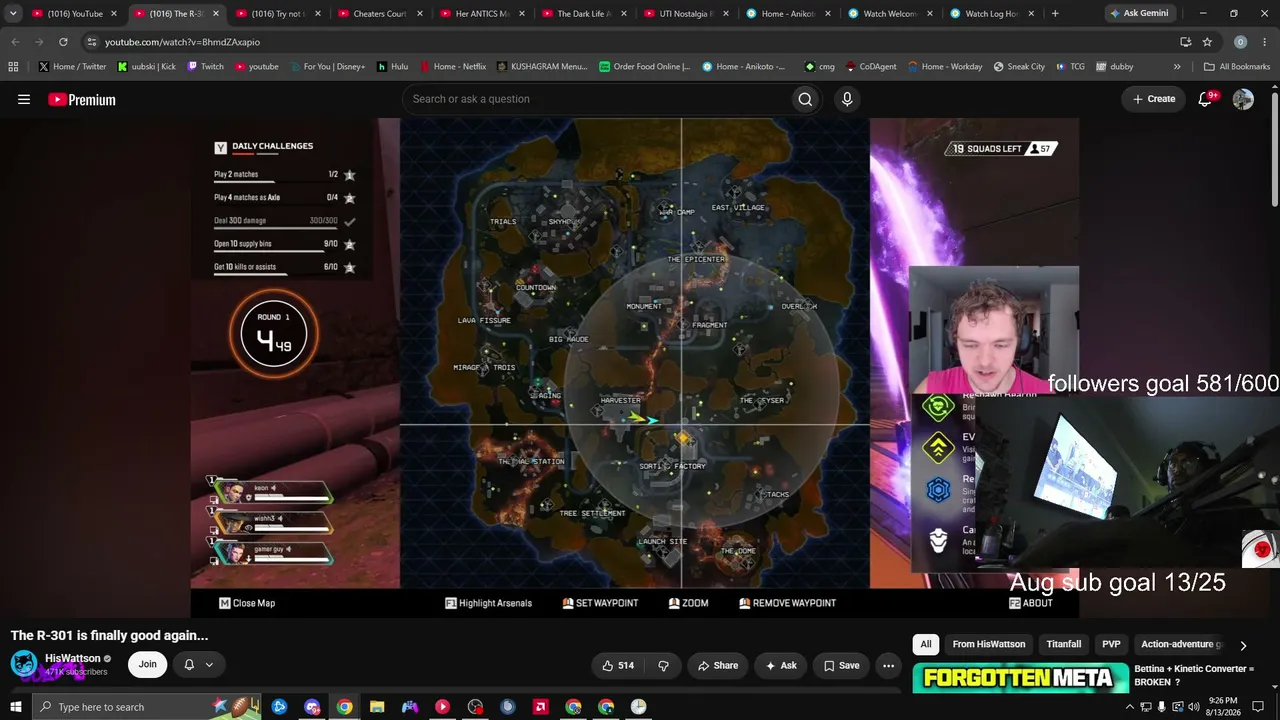Open a new browser tab
This screenshot has width=1280, height=720.
pyautogui.click(x=1055, y=14)
